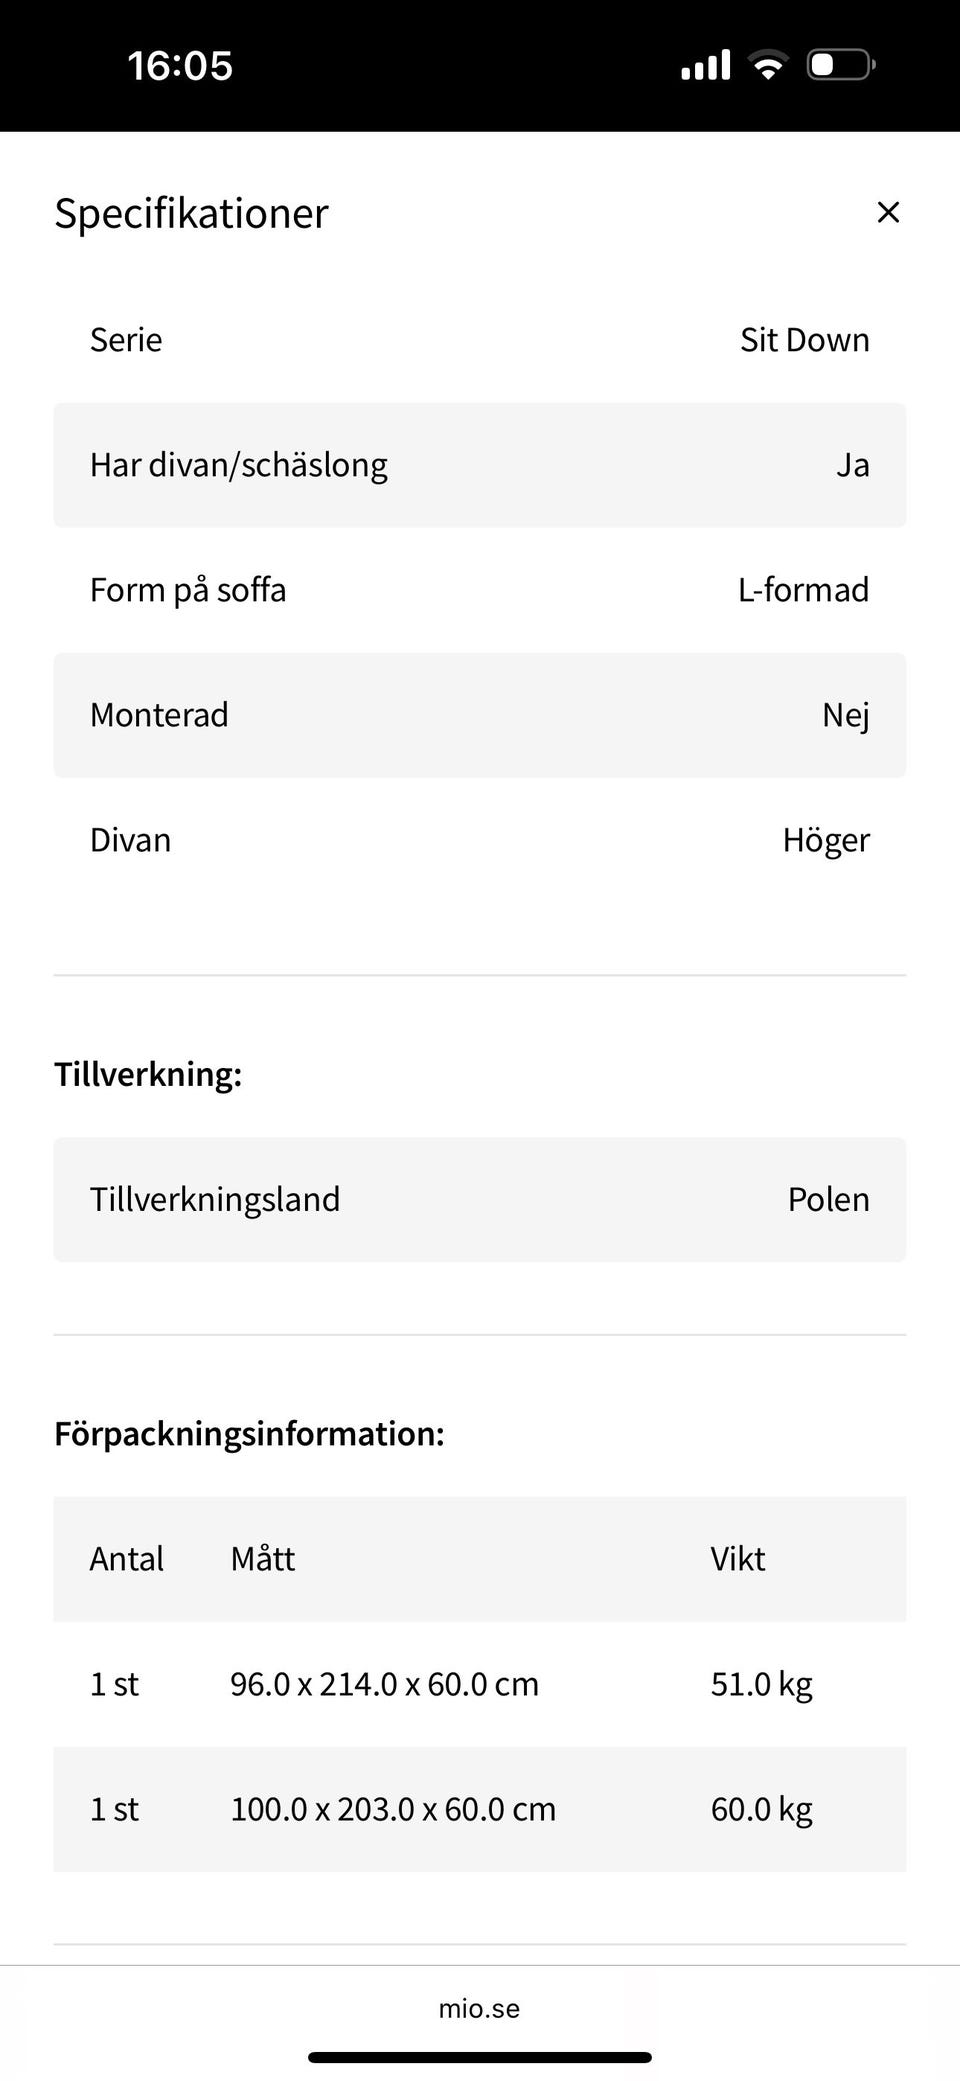960x2081 pixels.
Task: Select the Serie row
Action: [x=480, y=340]
